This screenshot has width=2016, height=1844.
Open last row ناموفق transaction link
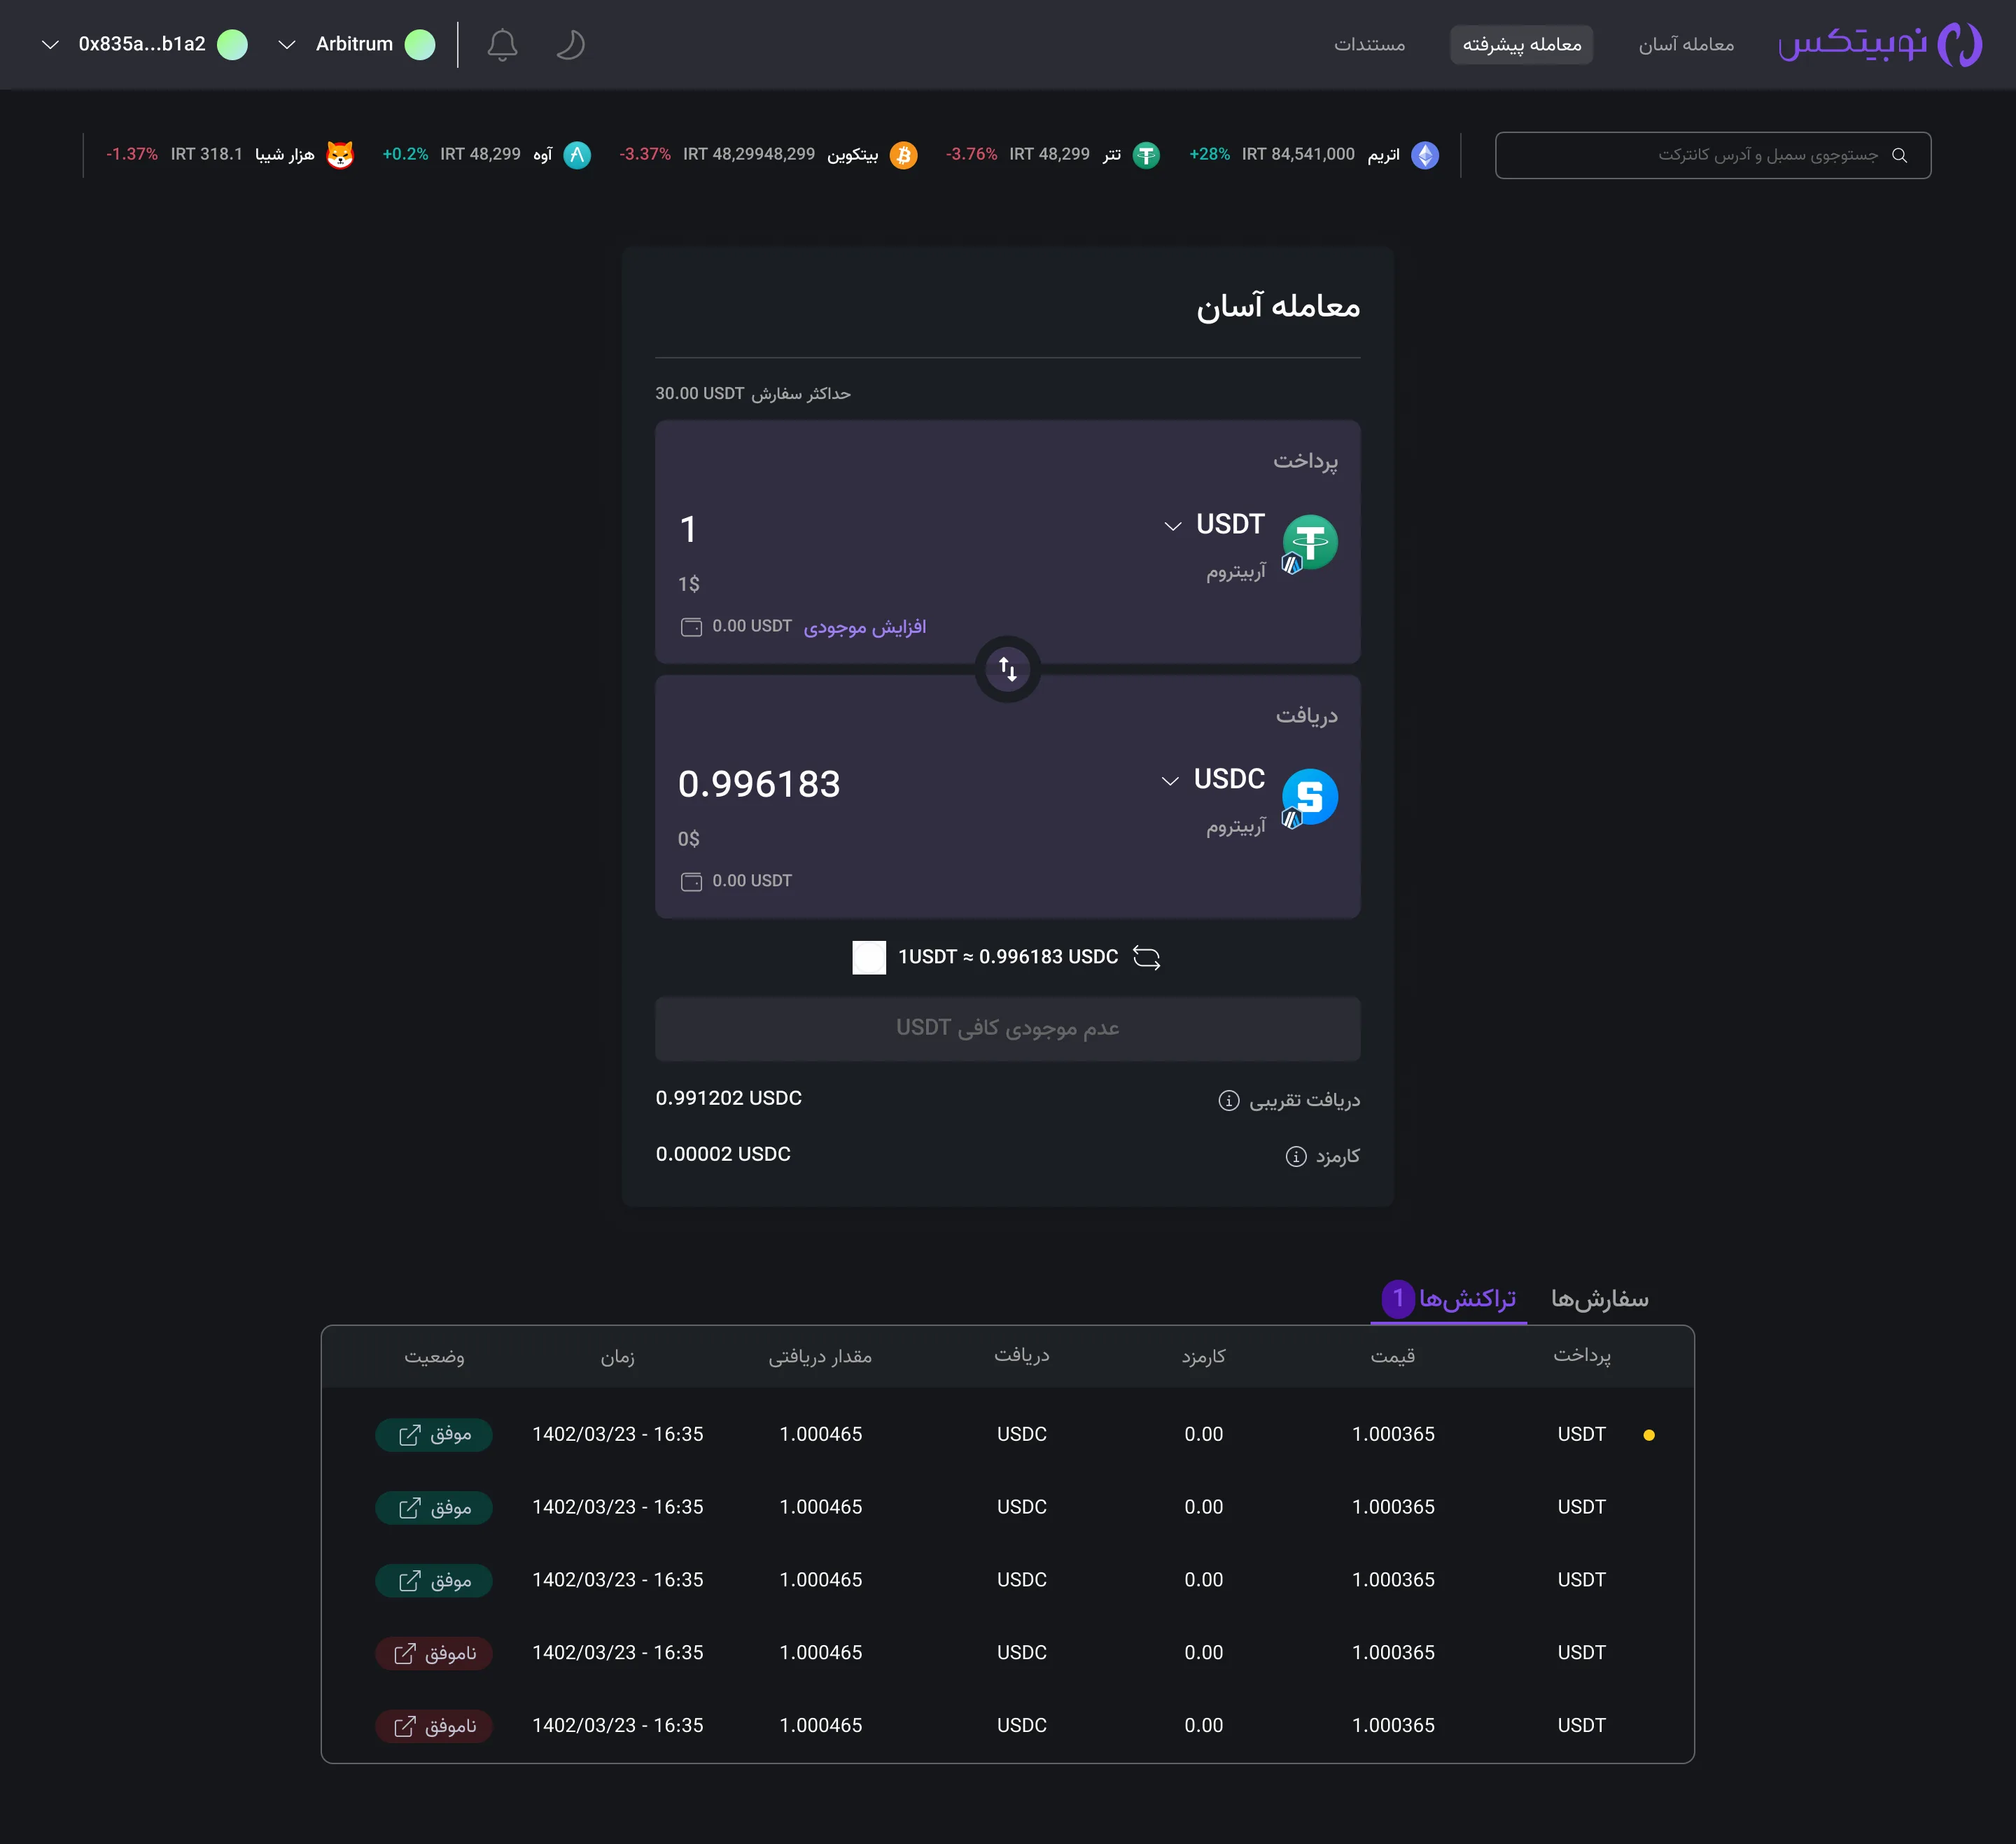[434, 1727]
